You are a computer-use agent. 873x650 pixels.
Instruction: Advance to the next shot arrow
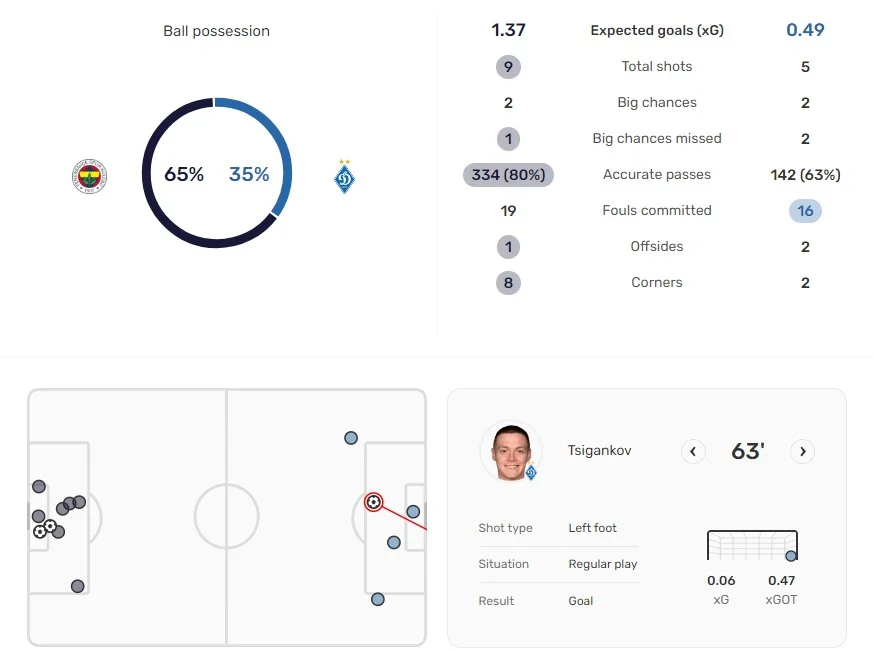[x=802, y=452]
